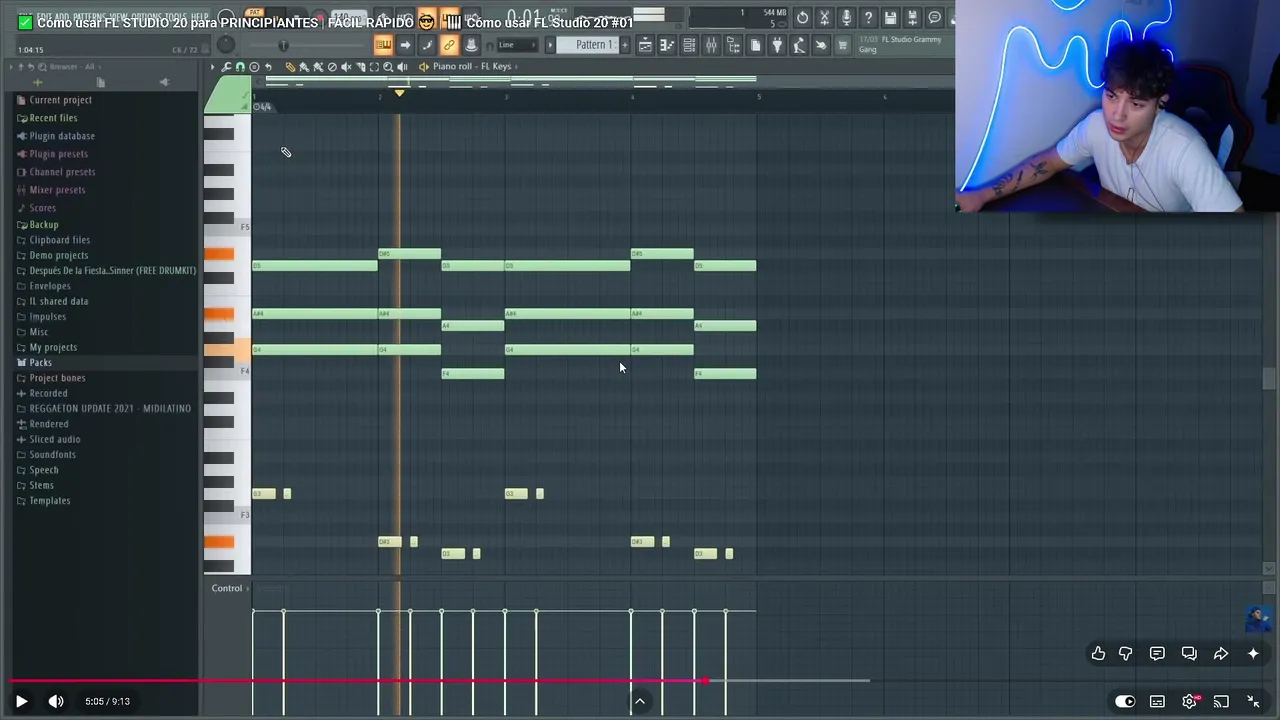Toggle YouTube autoplay switch
The height and width of the screenshot is (720, 1280).
click(x=1125, y=701)
